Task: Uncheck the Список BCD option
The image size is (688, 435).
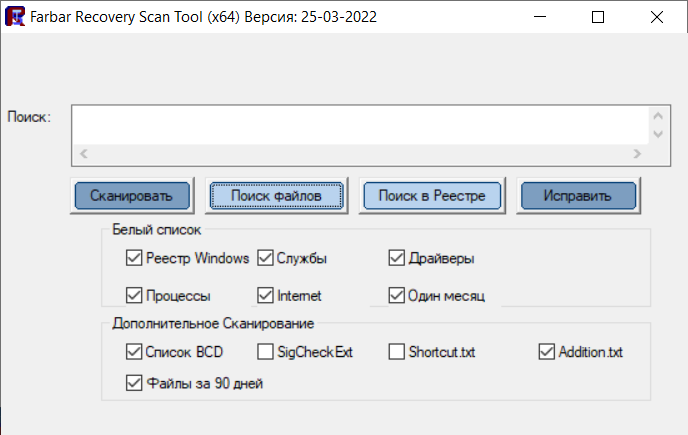Action: (134, 352)
